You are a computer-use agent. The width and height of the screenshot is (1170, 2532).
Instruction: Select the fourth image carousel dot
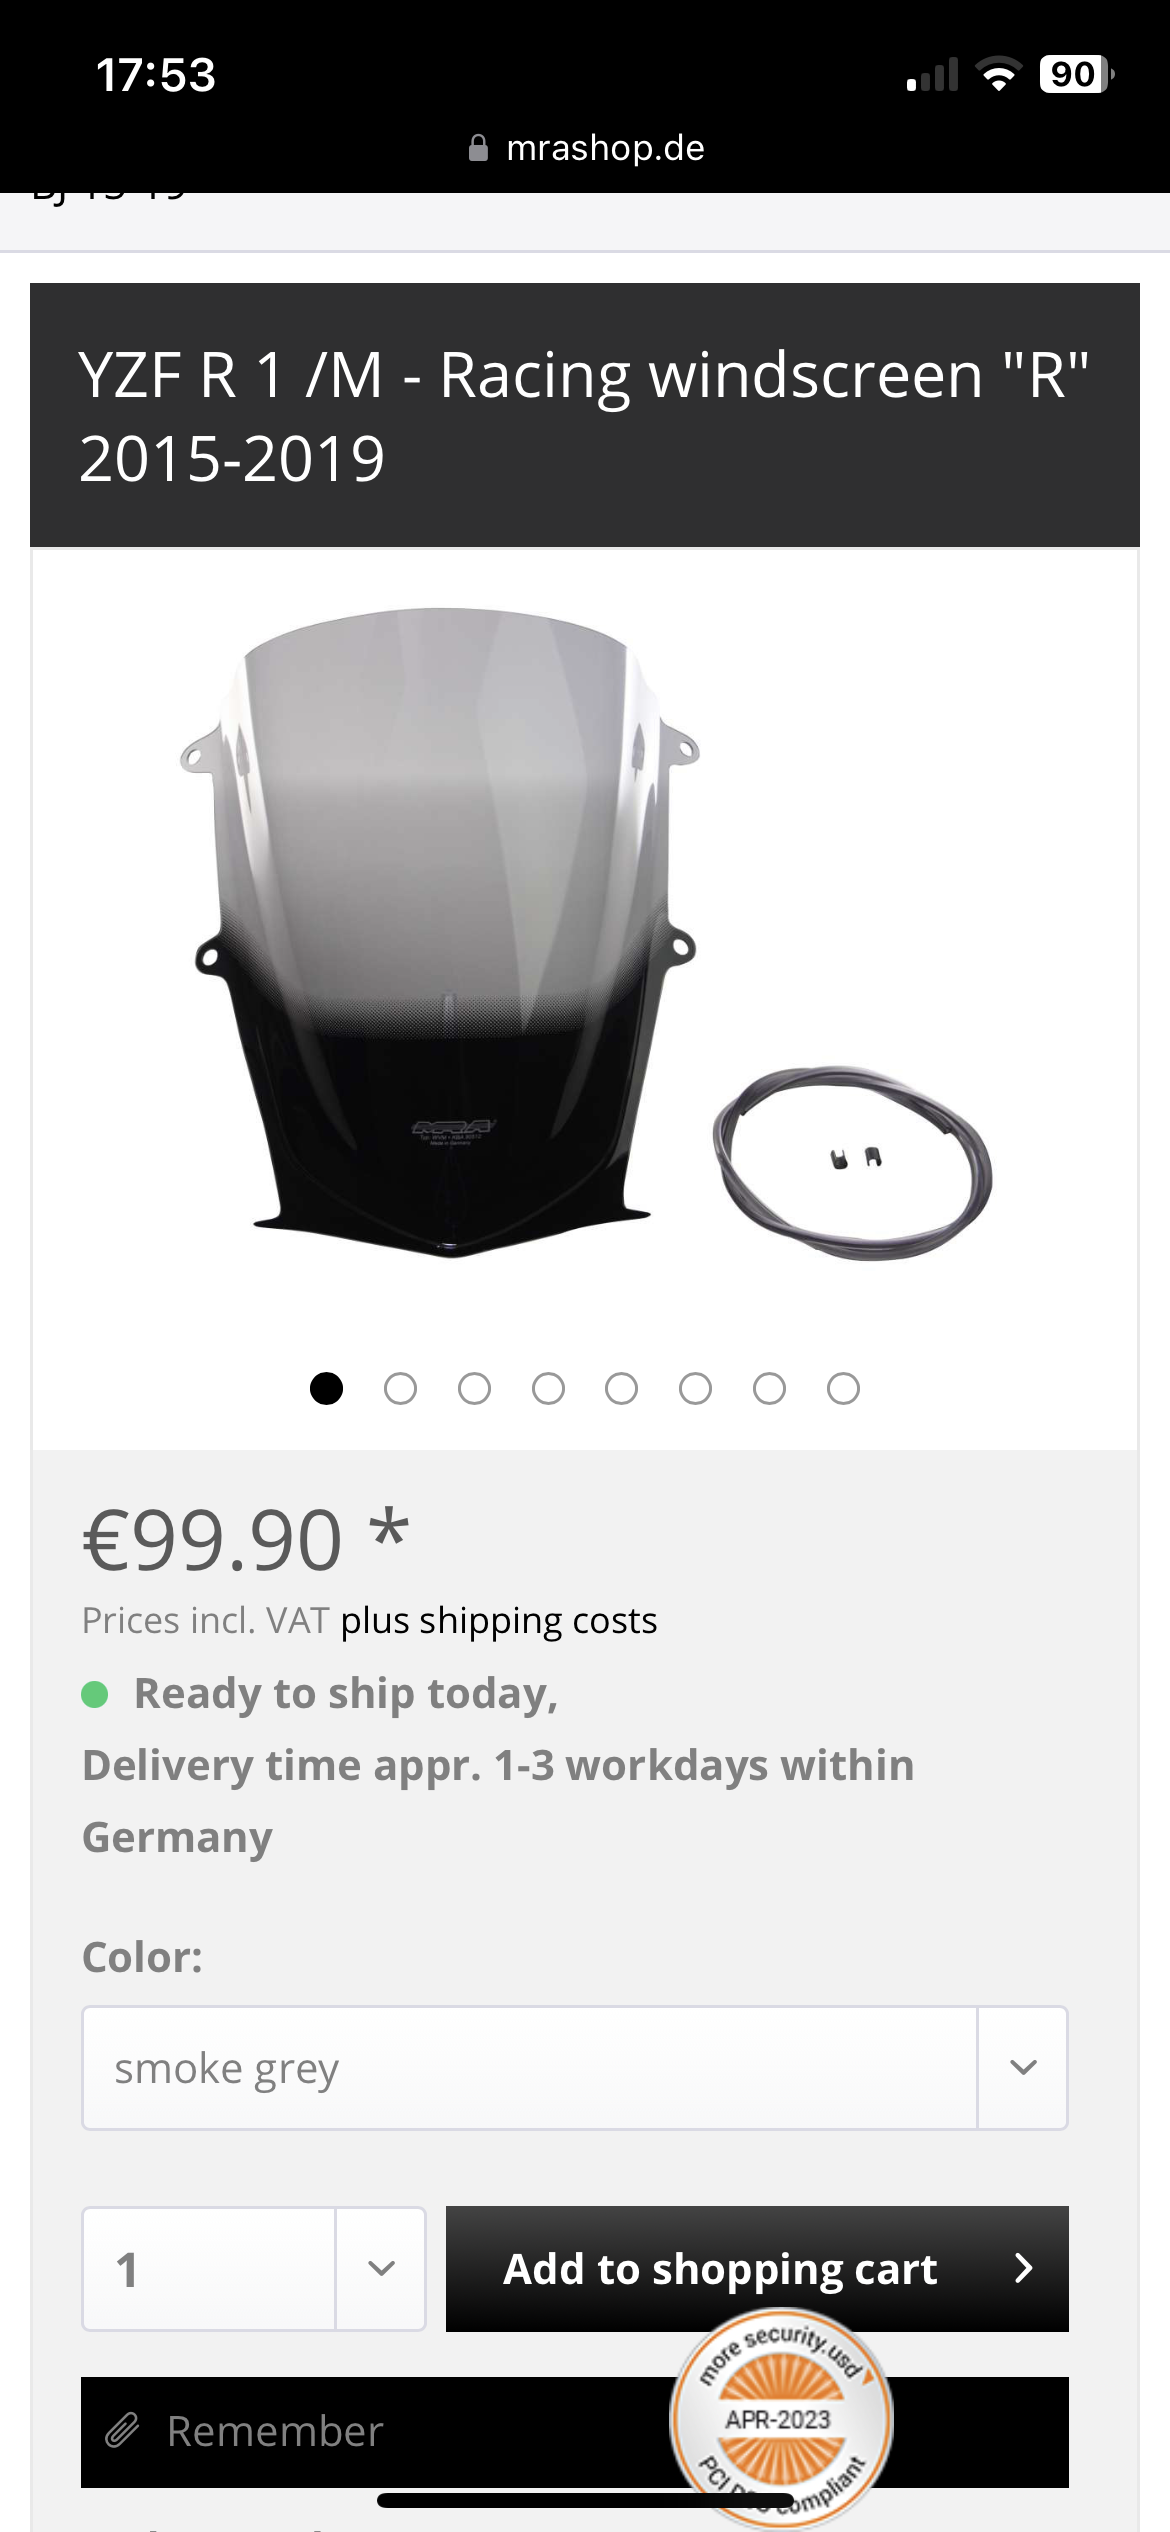(x=548, y=1388)
